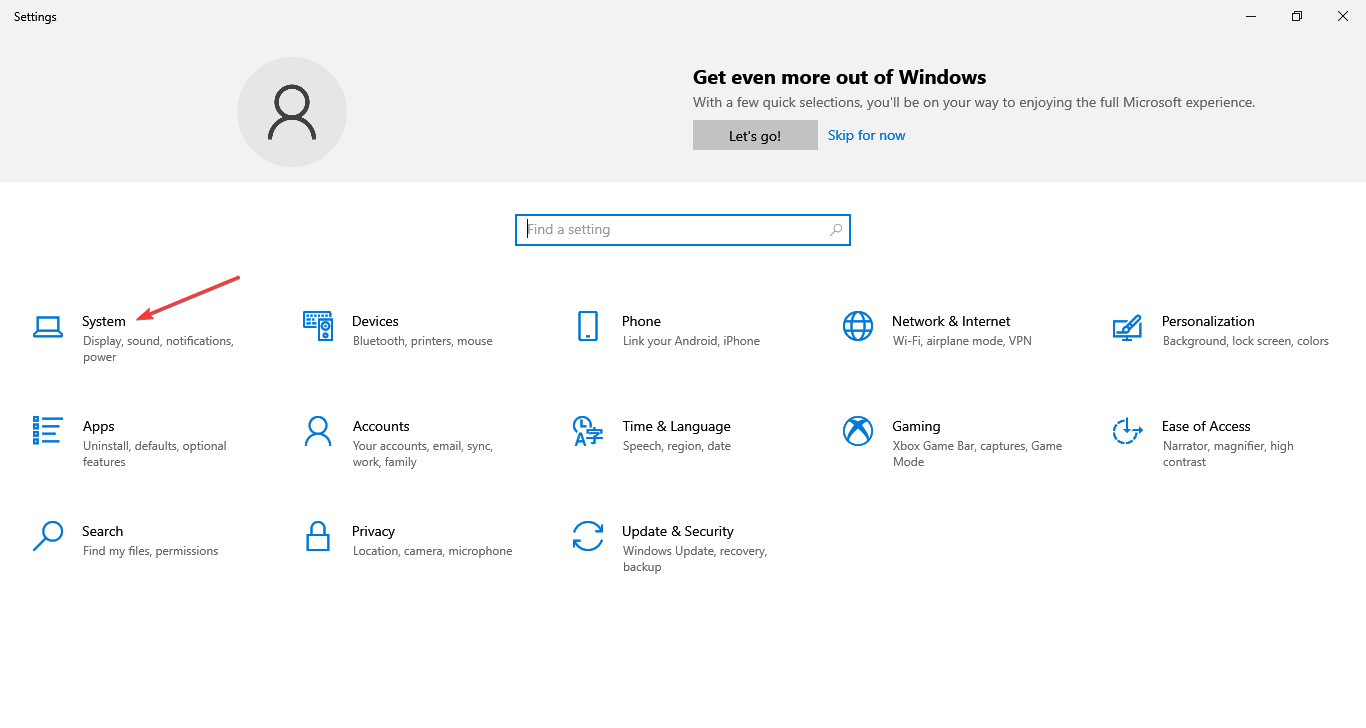This screenshot has width=1366, height=728.
Task: Click the System laptop icon
Action: 47,326
